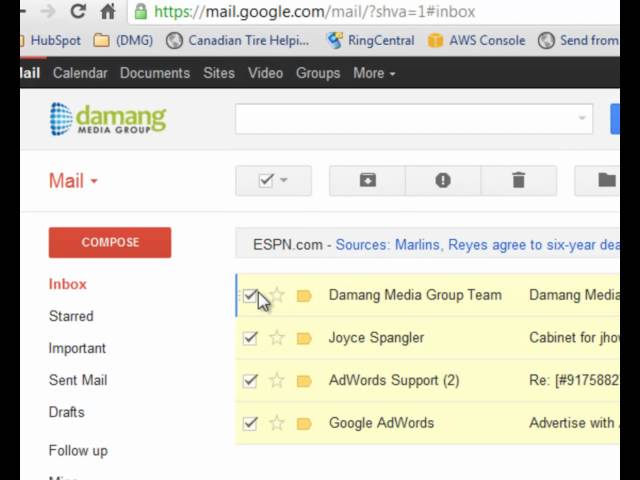Viewport: 640px width, 480px height.
Task: Toggle importance marker on Google AdWords email
Action: coord(304,424)
